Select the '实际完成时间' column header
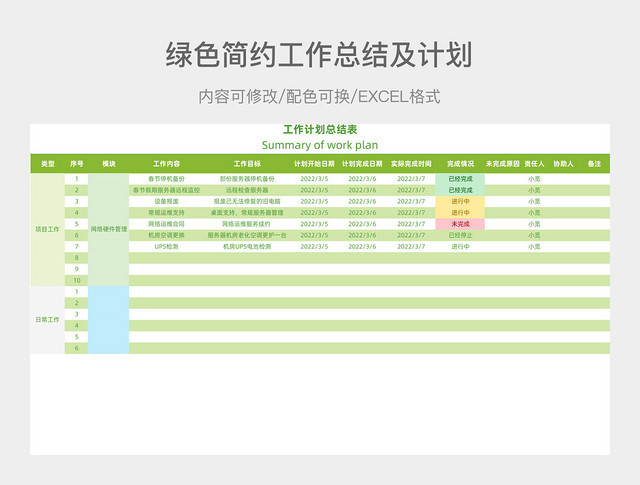This screenshot has height=485, width=640. 411,164
